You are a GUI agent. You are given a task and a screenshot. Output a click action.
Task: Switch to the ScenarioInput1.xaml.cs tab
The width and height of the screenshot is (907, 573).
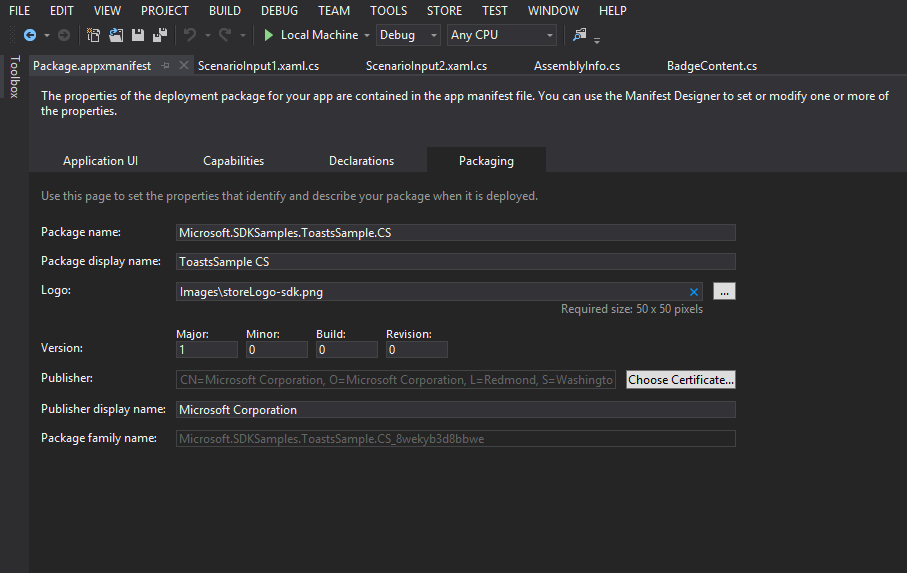pyautogui.click(x=259, y=66)
